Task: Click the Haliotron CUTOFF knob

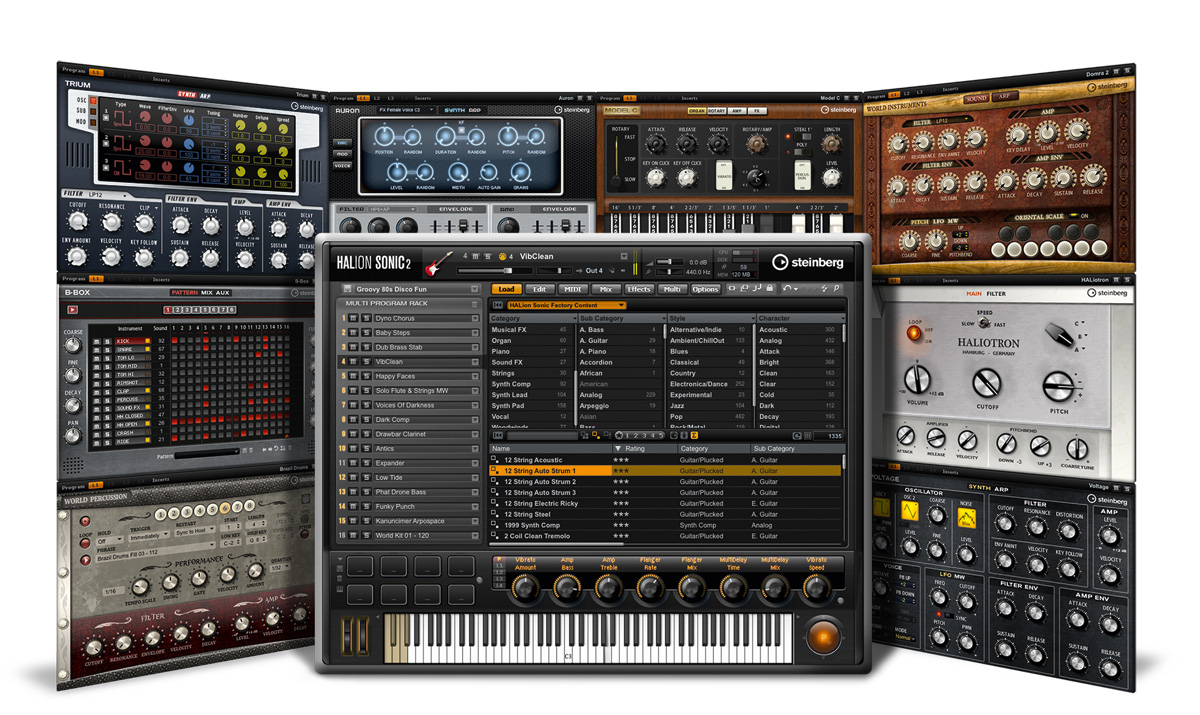Action: tap(988, 383)
